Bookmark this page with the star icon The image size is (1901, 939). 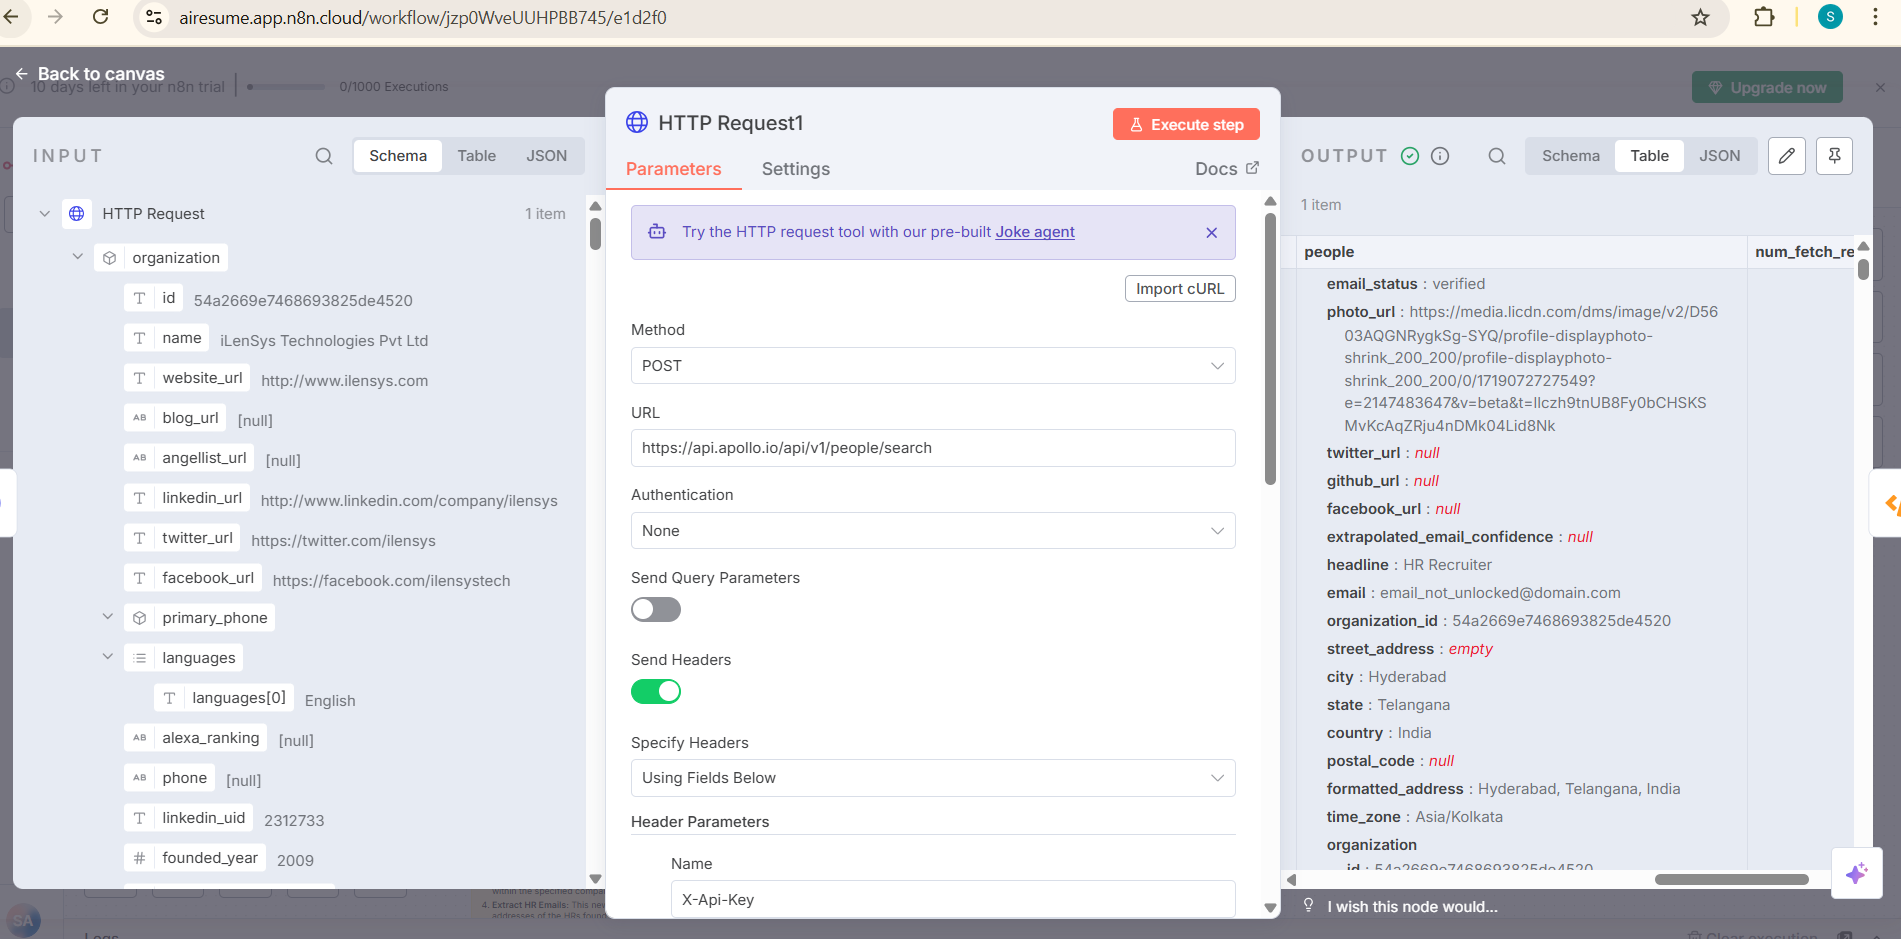pyautogui.click(x=1700, y=17)
